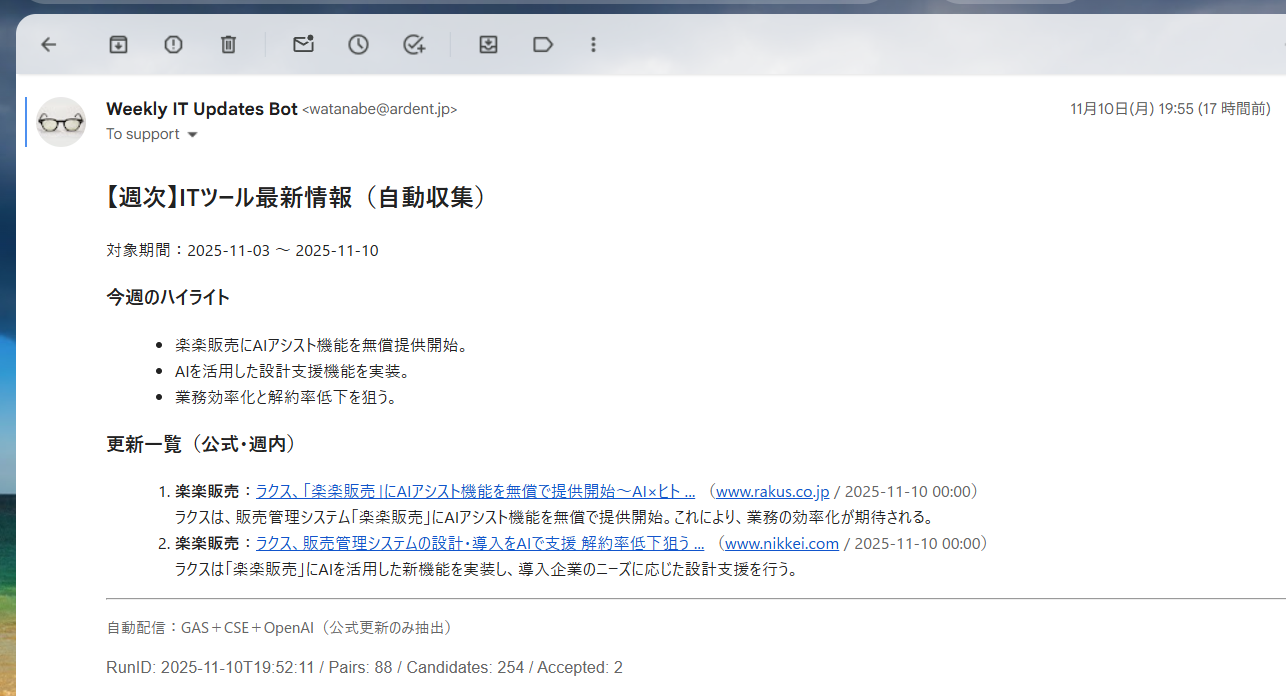Archive this email

click(x=119, y=44)
